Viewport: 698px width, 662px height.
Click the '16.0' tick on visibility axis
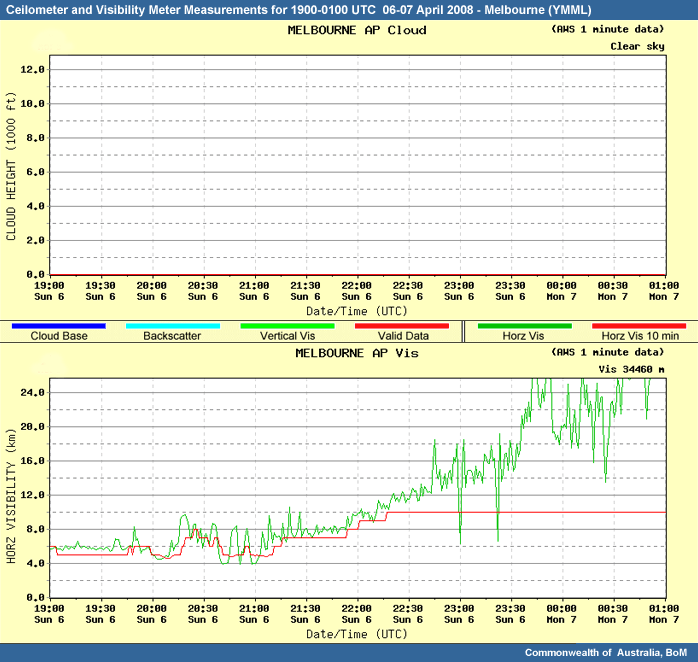(32, 461)
